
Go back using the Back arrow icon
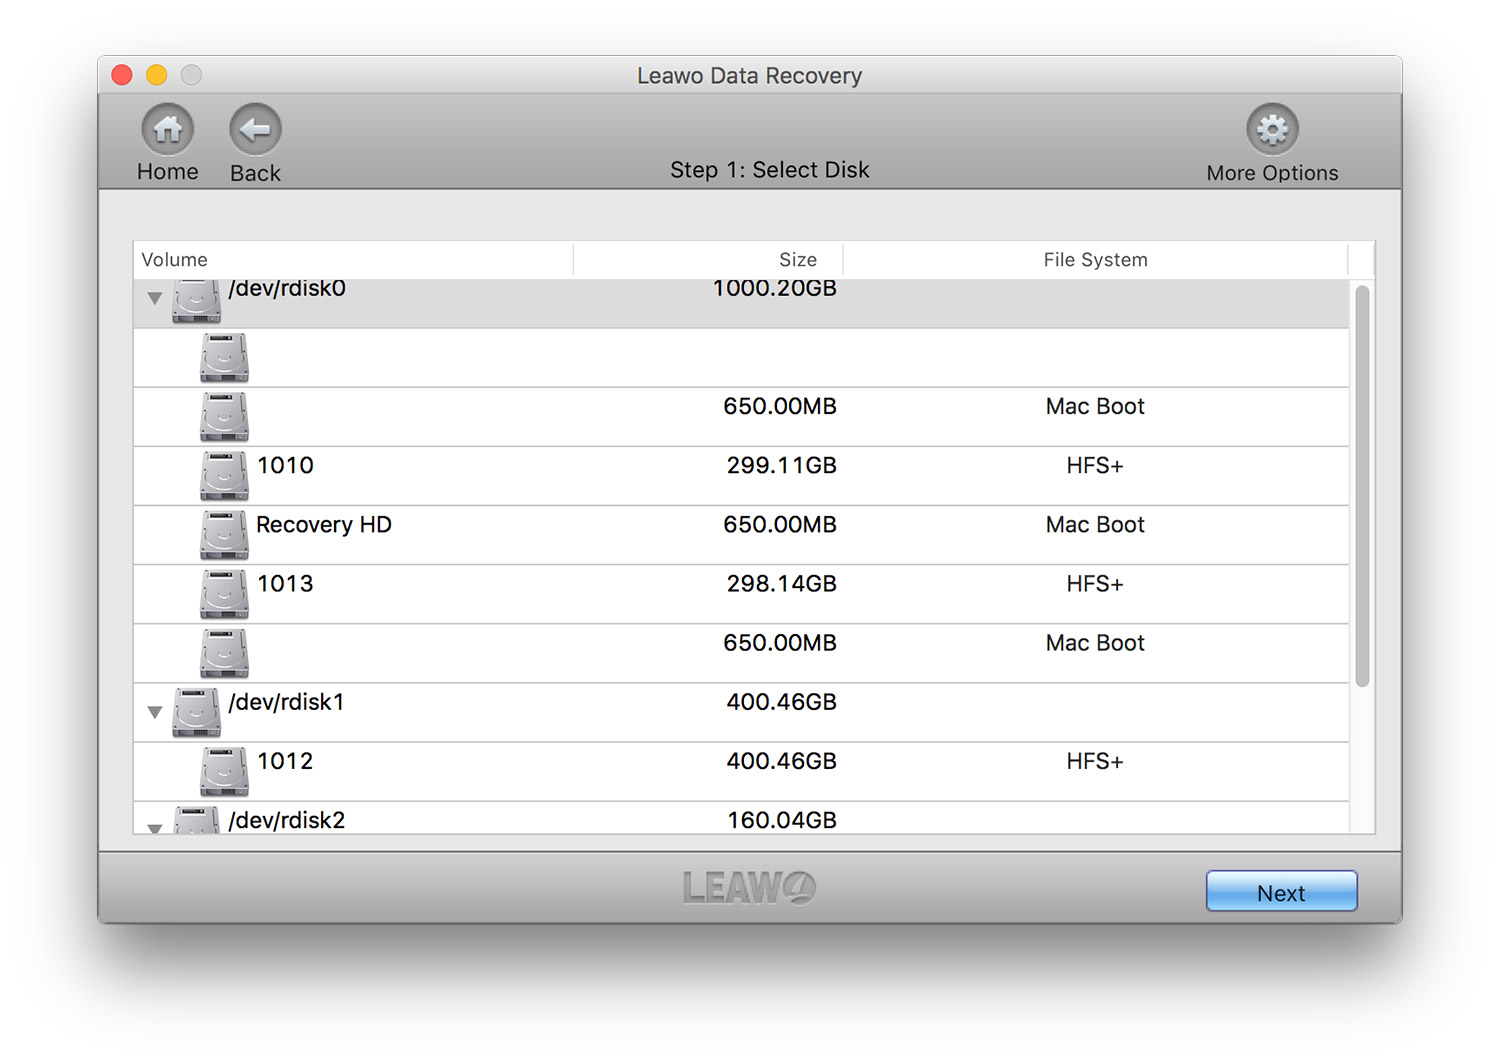click(x=255, y=130)
